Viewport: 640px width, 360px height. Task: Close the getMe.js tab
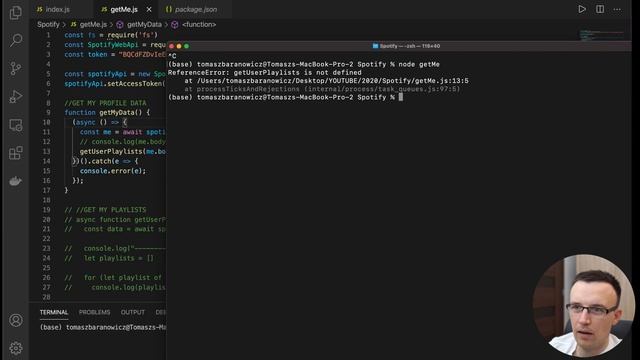[x=149, y=9]
